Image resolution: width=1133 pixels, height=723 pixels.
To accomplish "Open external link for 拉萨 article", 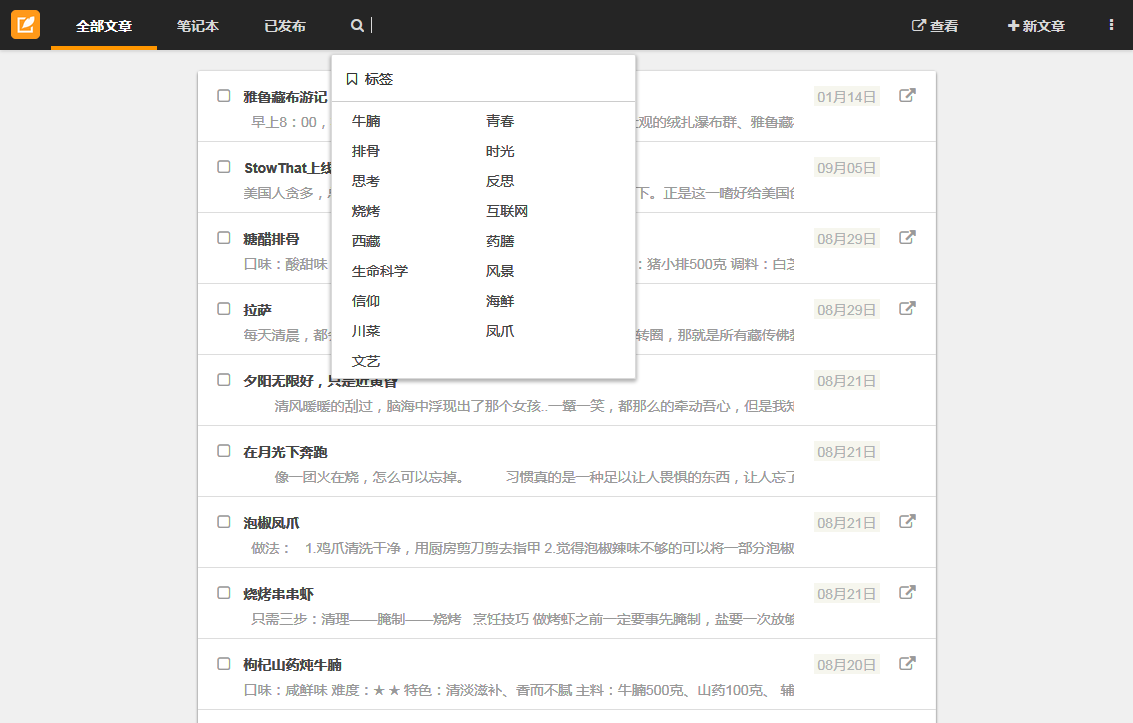I will pyautogui.click(x=907, y=308).
